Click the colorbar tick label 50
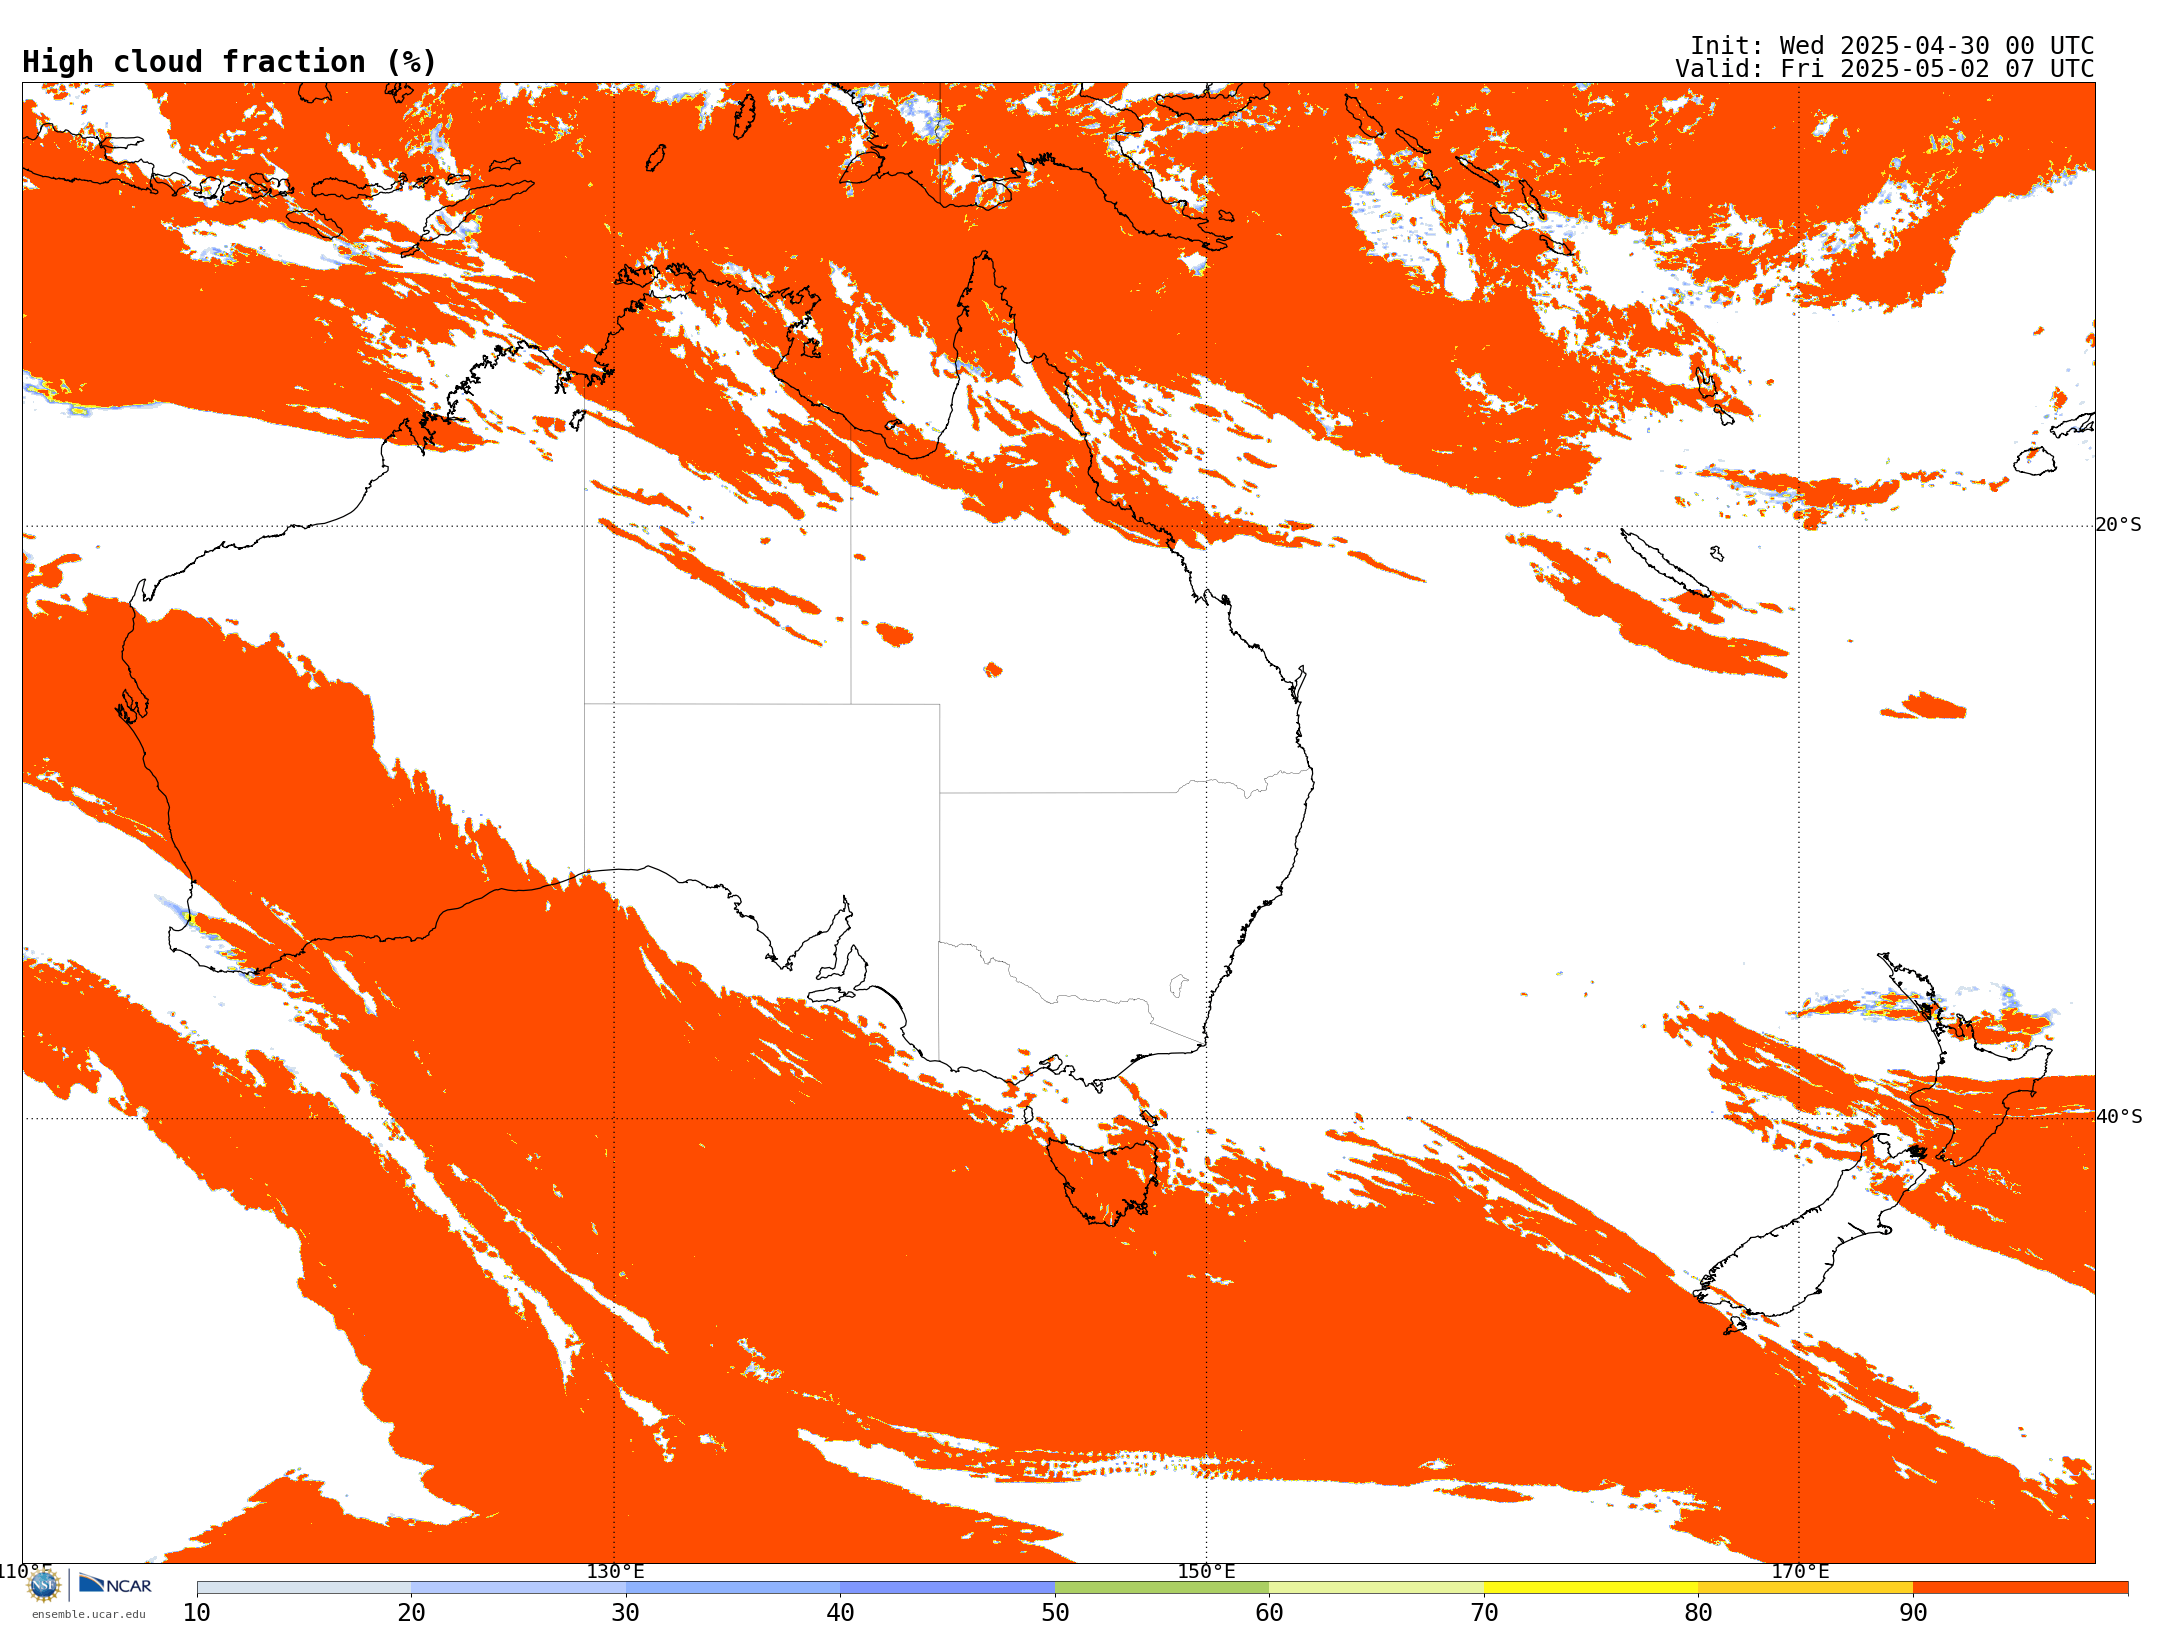 (1055, 1613)
